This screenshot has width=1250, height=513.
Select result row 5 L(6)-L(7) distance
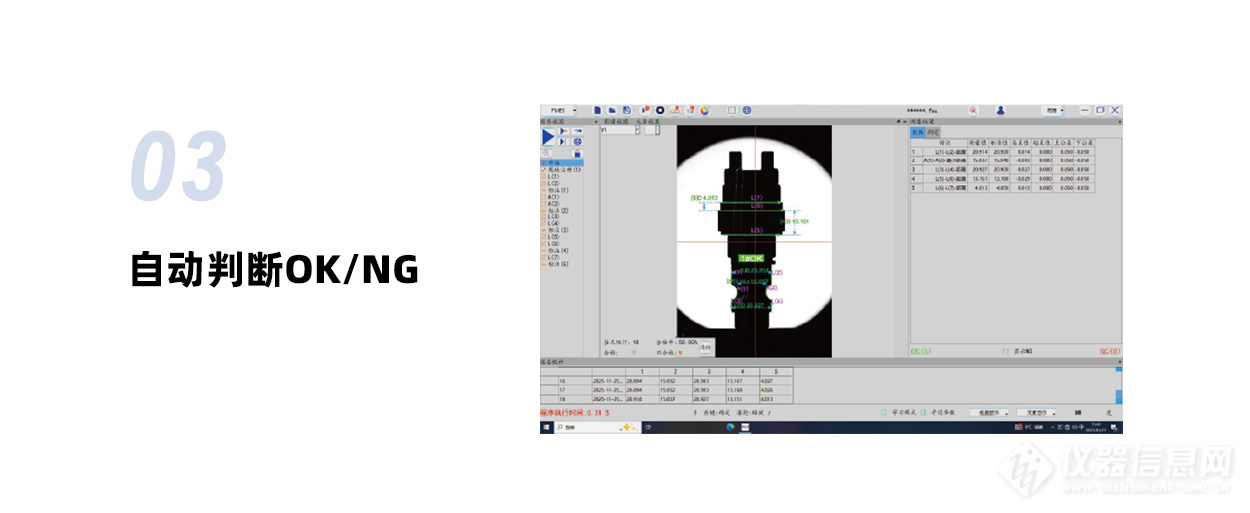[1002, 187]
